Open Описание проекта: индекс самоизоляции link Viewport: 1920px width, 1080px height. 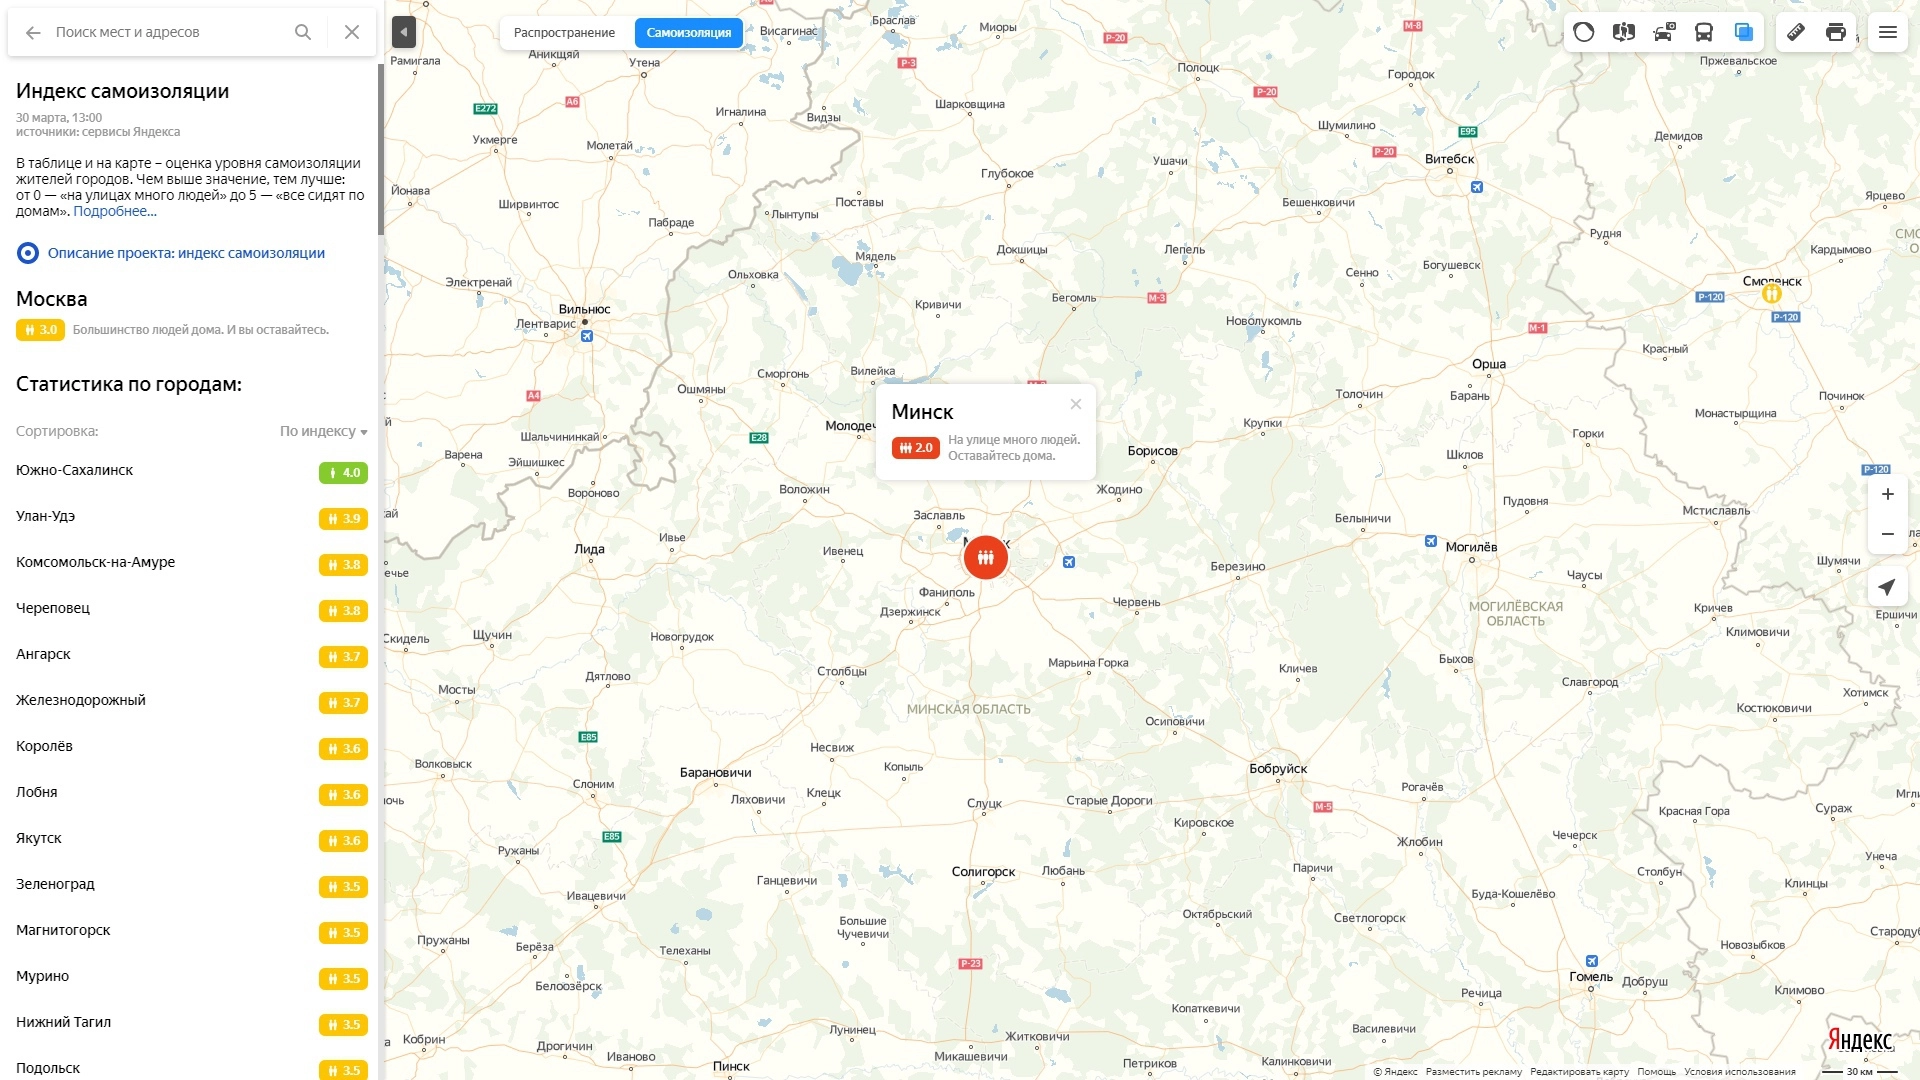click(x=186, y=253)
